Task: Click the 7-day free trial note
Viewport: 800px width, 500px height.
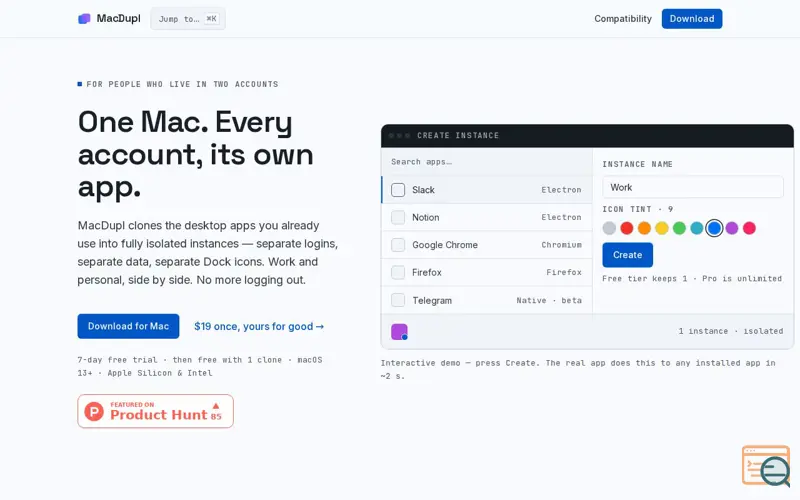Action: tap(200, 366)
